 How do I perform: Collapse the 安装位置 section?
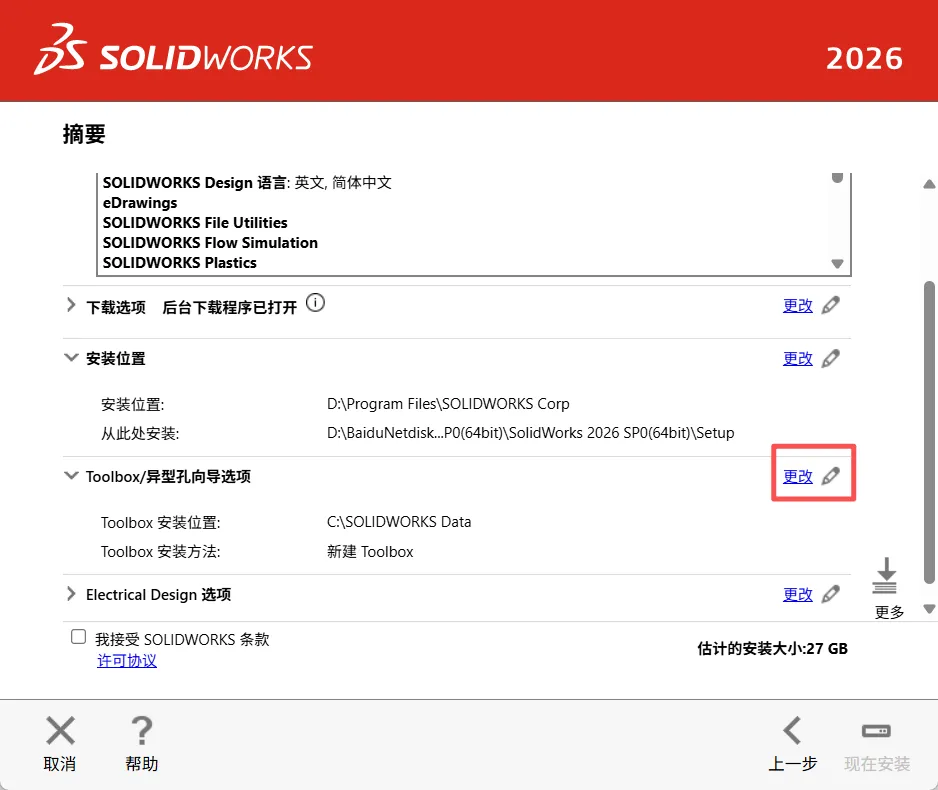71,357
